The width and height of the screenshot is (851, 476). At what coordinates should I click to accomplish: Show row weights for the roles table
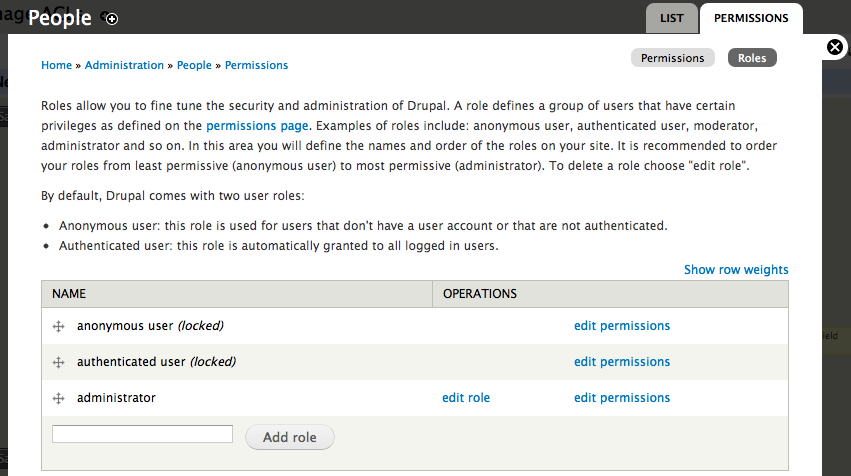click(736, 270)
